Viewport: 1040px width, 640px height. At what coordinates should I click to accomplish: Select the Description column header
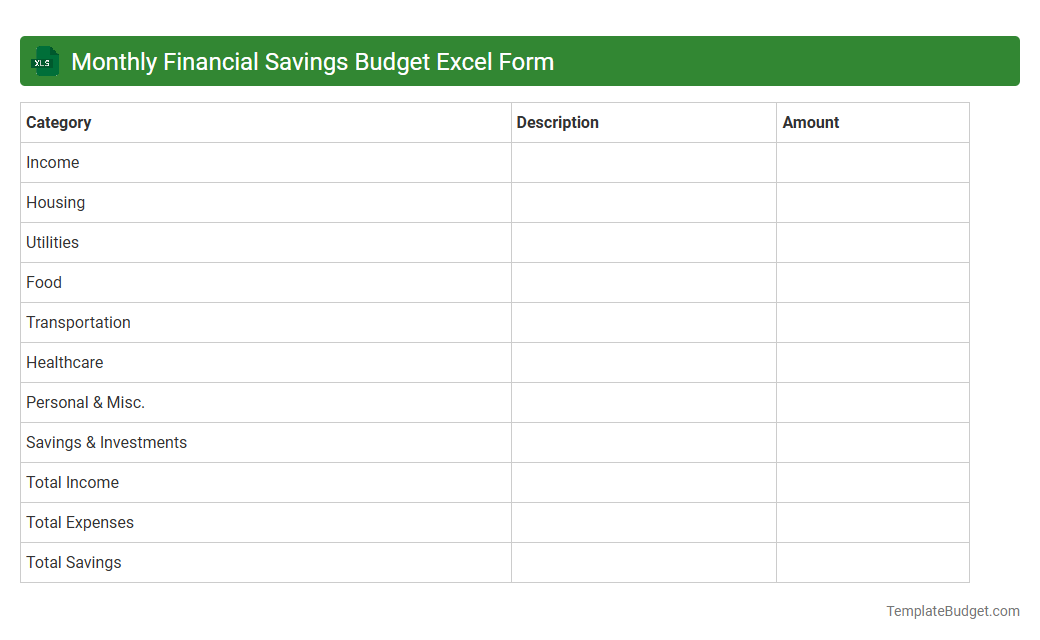(557, 122)
